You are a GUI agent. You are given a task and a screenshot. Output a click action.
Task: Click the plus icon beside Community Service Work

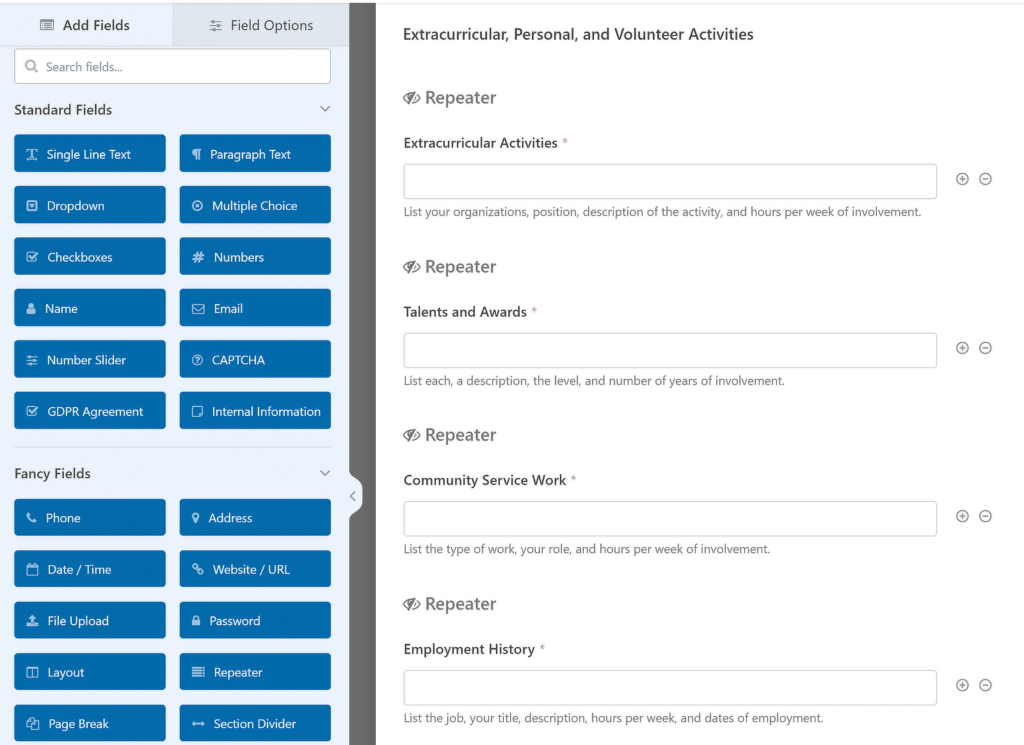pyautogui.click(x=962, y=515)
